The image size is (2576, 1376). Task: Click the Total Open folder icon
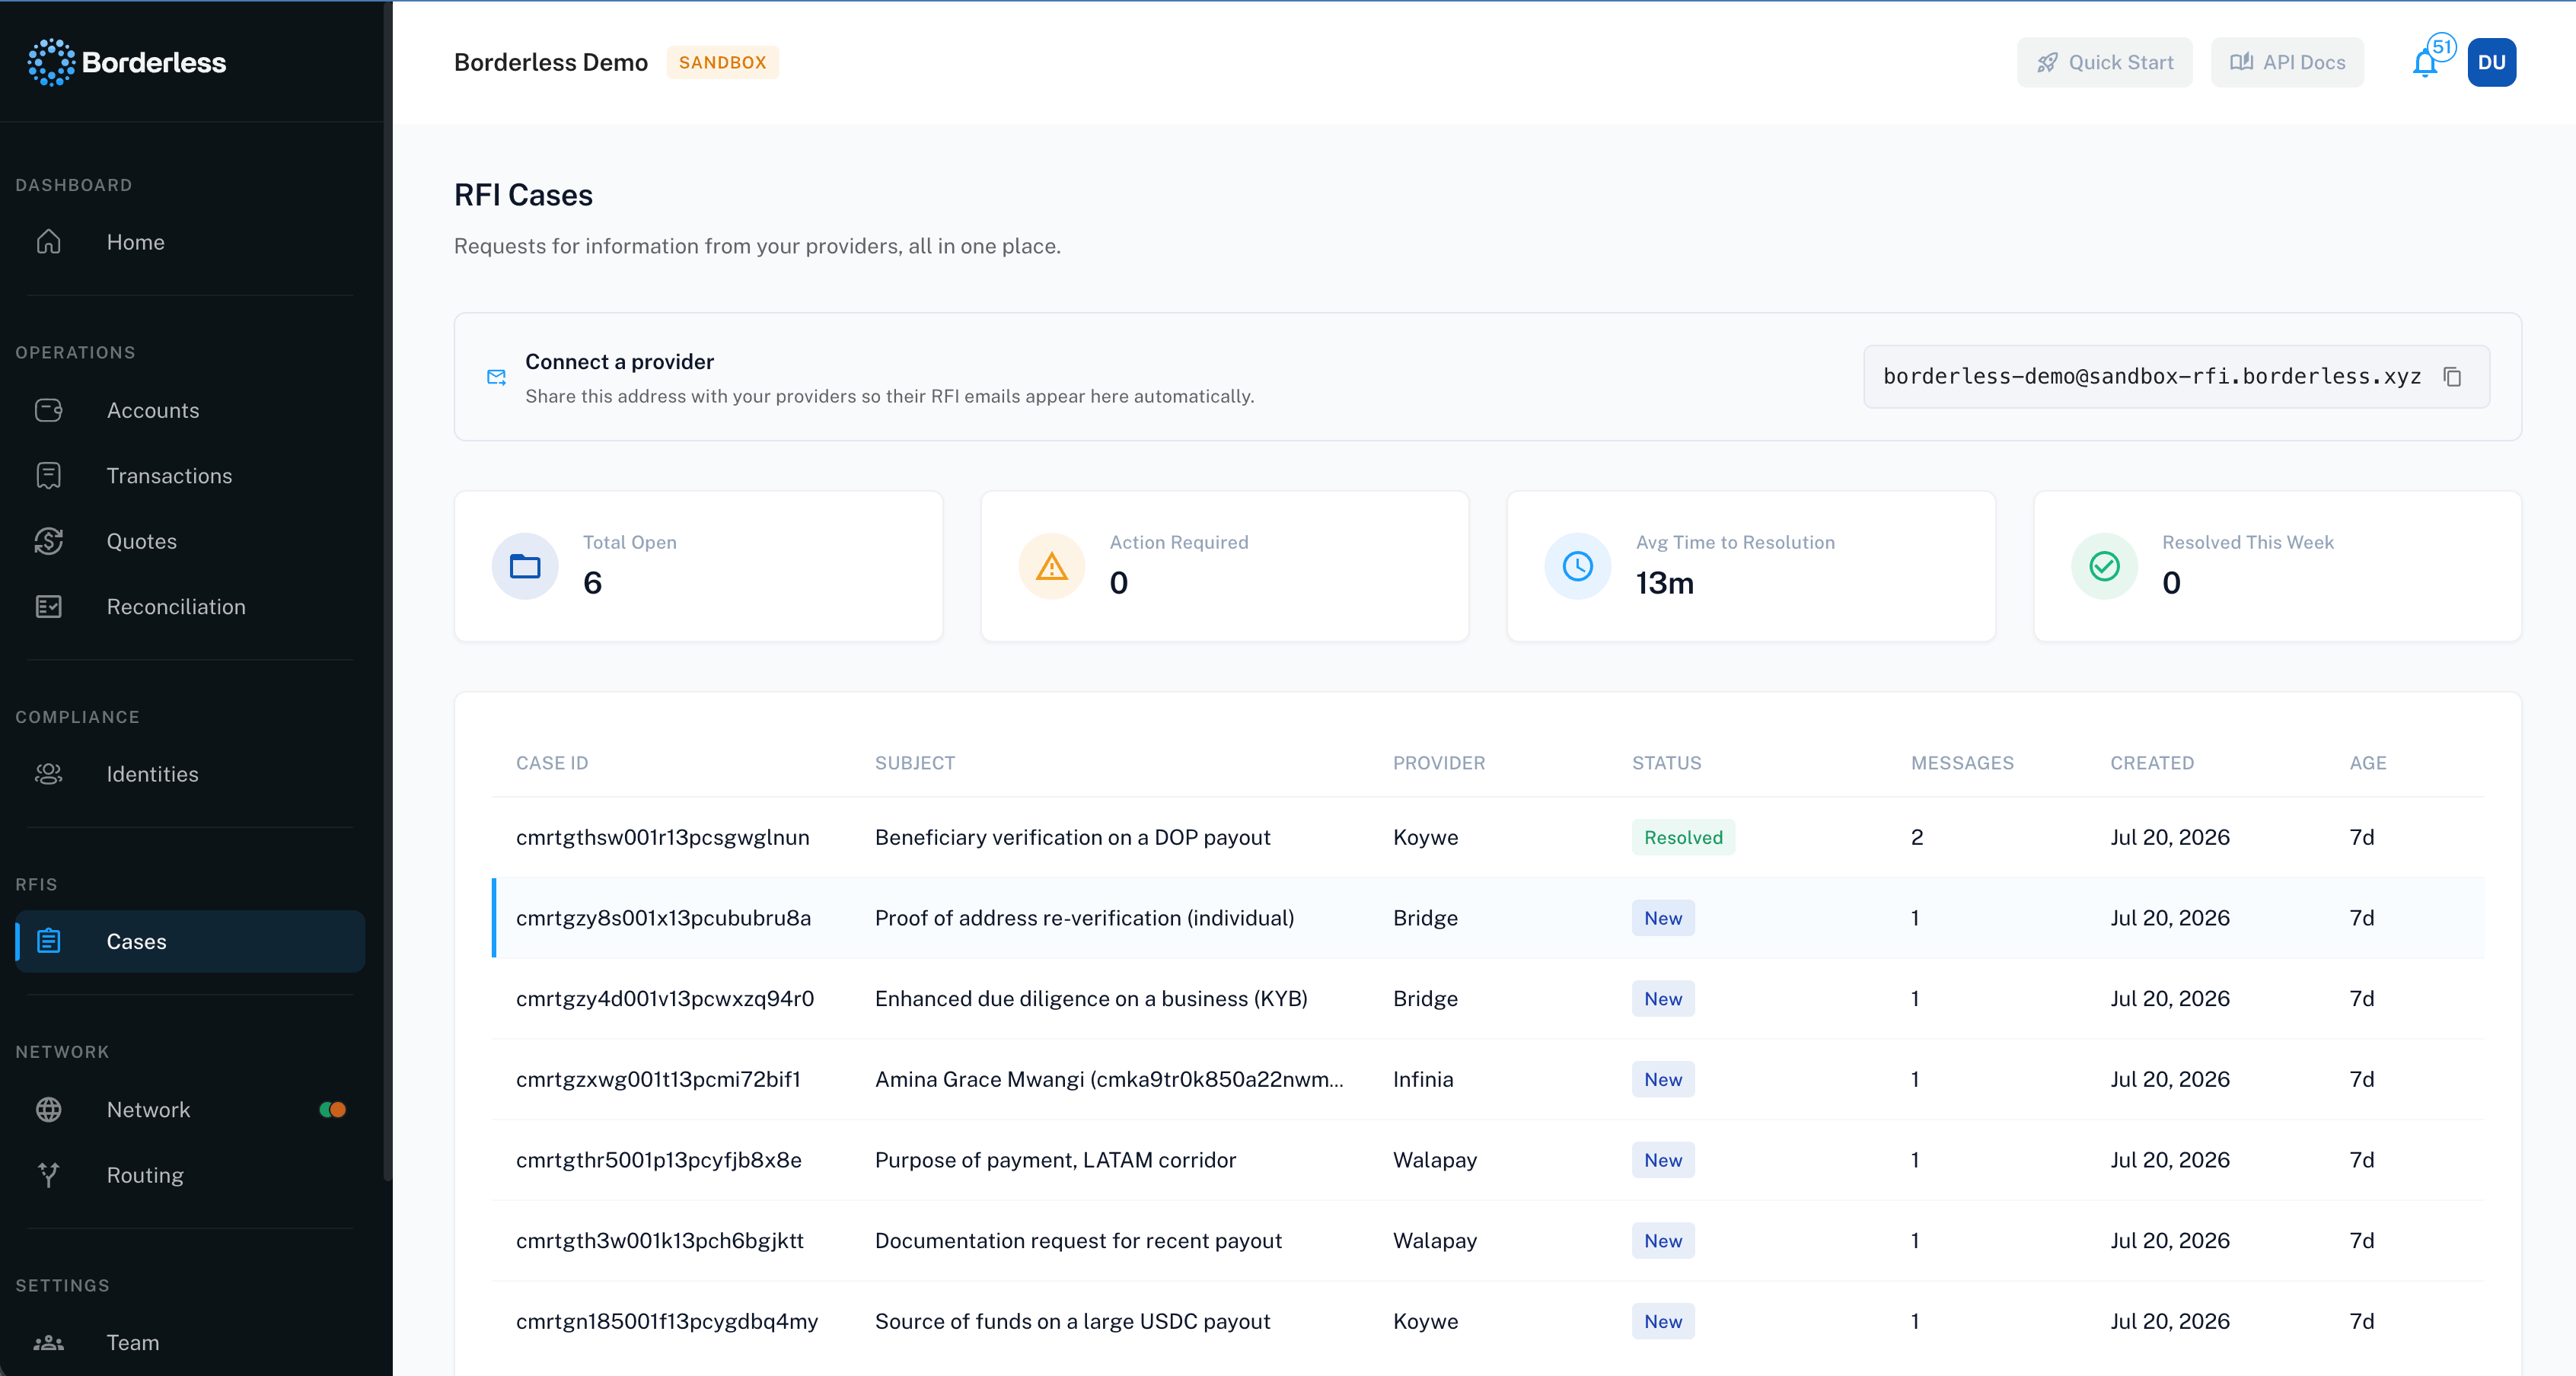[525, 566]
